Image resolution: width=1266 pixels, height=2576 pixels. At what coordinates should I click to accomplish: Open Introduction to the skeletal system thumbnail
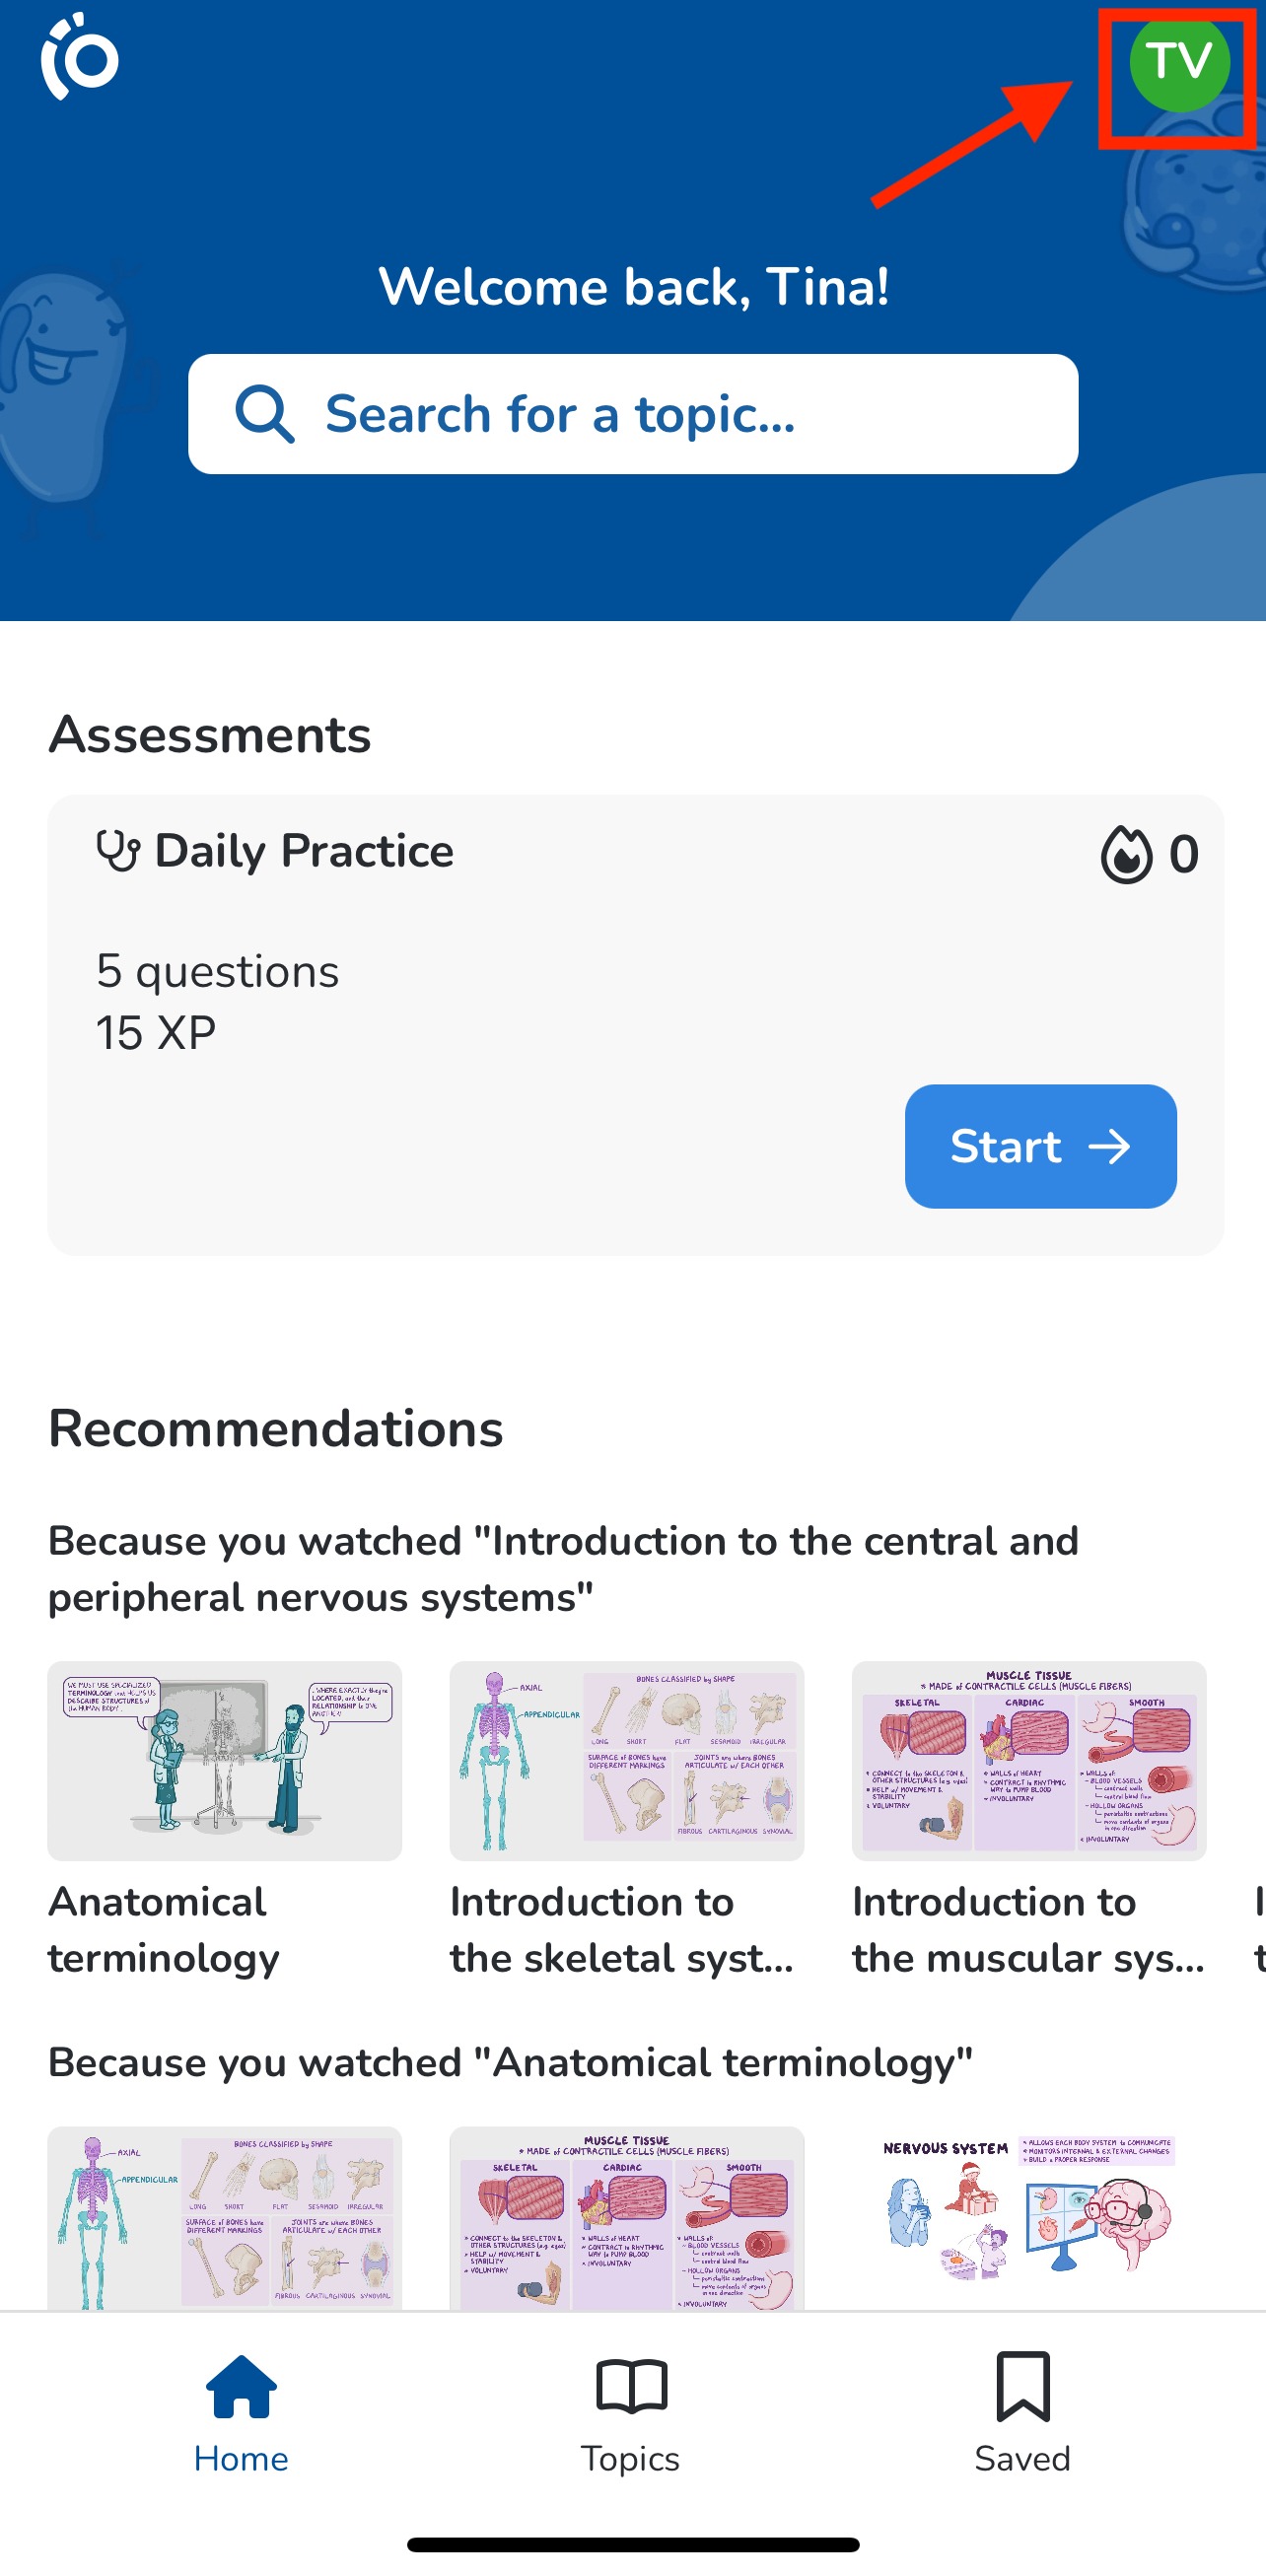627,1761
